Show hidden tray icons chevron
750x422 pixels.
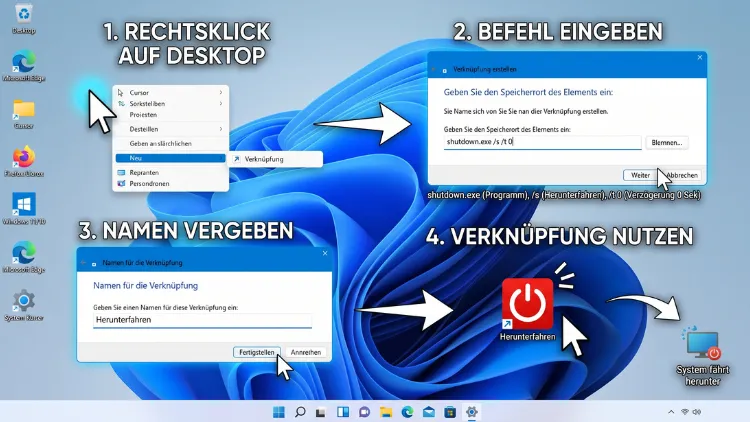pos(671,411)
